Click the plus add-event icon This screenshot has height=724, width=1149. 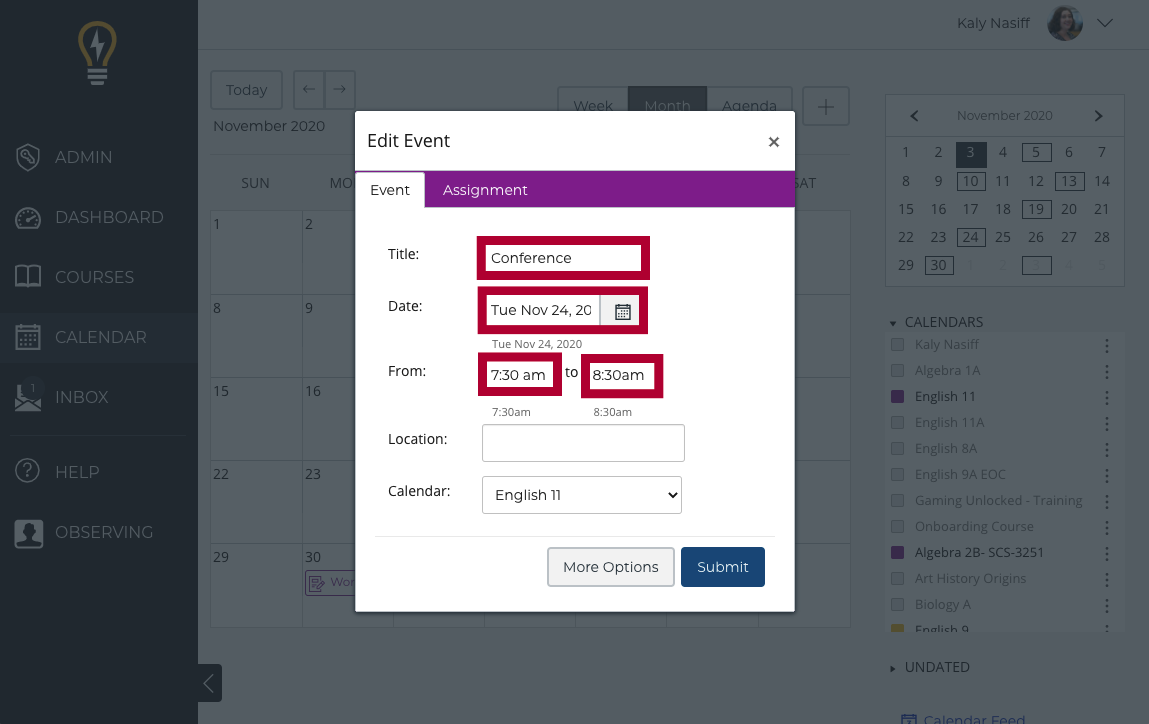(826, 107)
